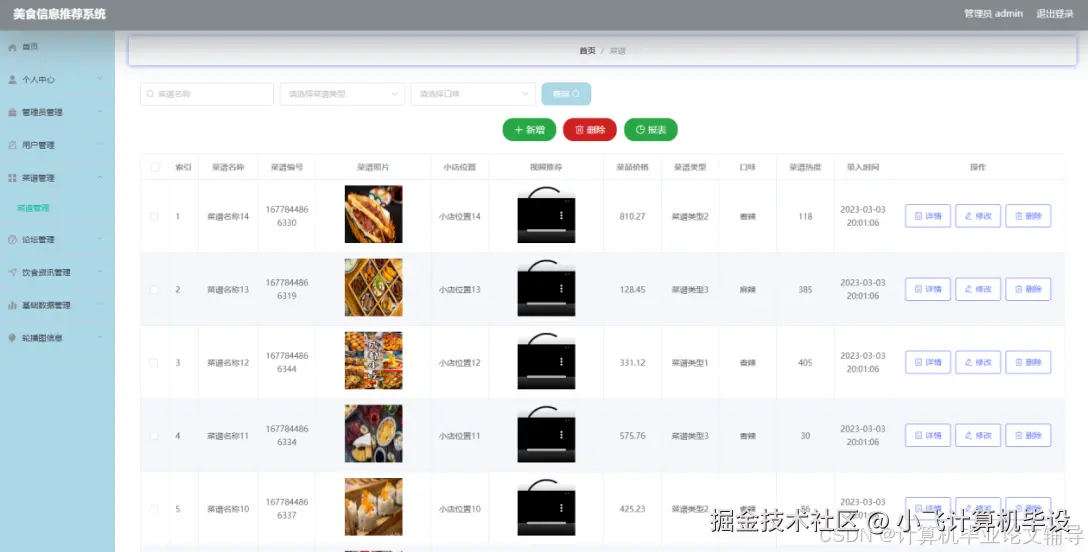Viewport: 1088px width, 552px height.
Task: Tick the checkbox of 菜谱名称10
Action: 154,509
